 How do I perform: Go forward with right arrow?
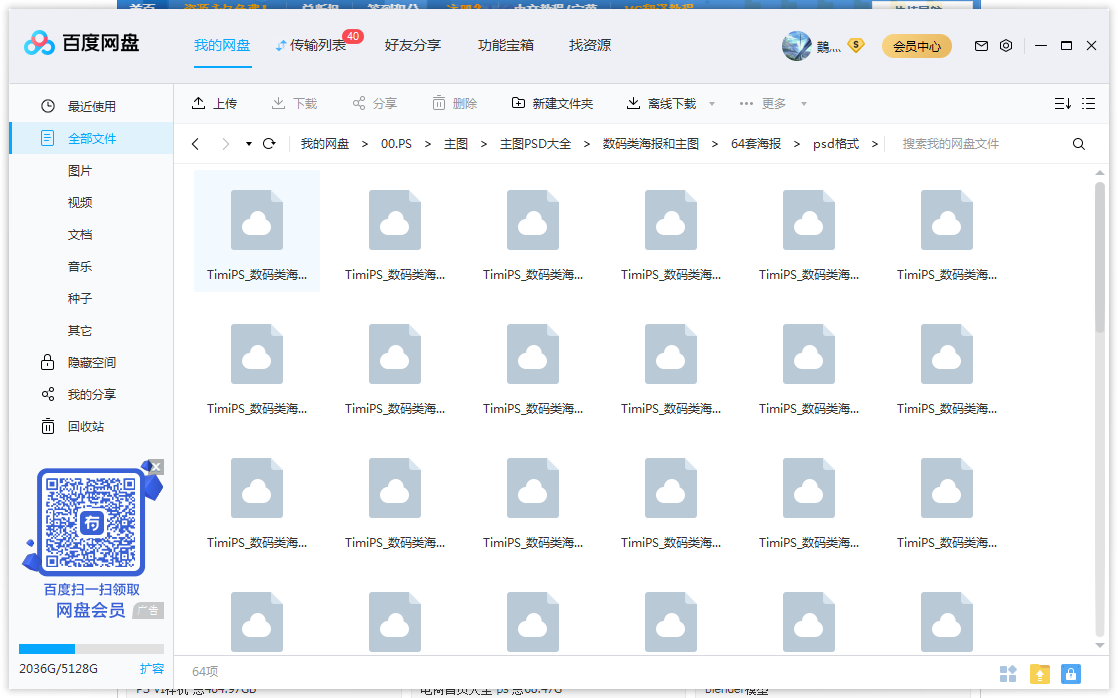(225, 144)
